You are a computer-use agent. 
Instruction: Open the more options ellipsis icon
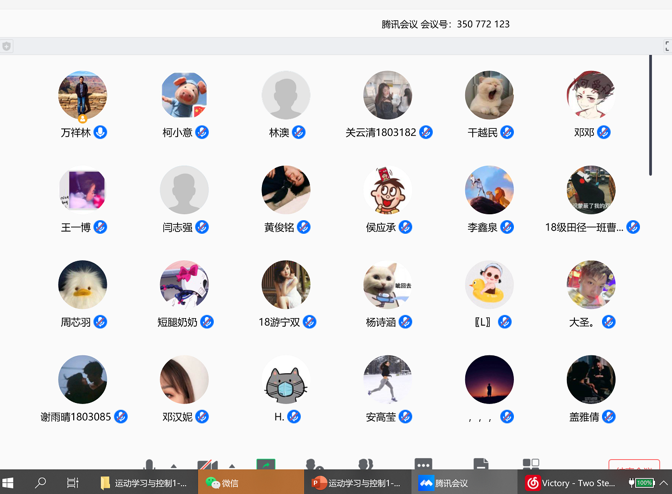coord(423,465)
